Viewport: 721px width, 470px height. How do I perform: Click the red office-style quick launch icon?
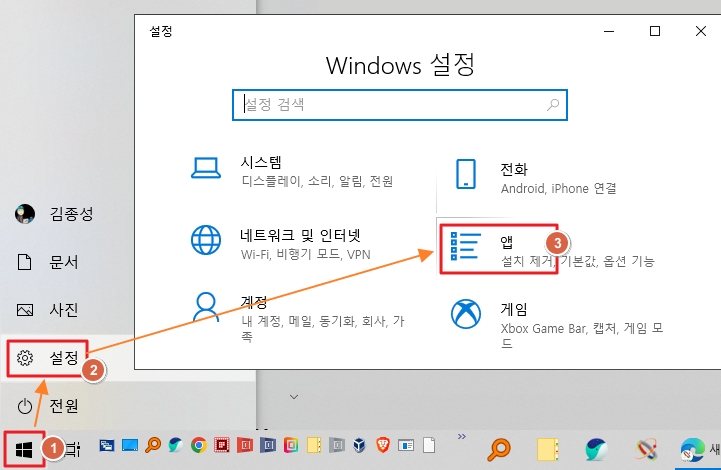pos(245,445)
